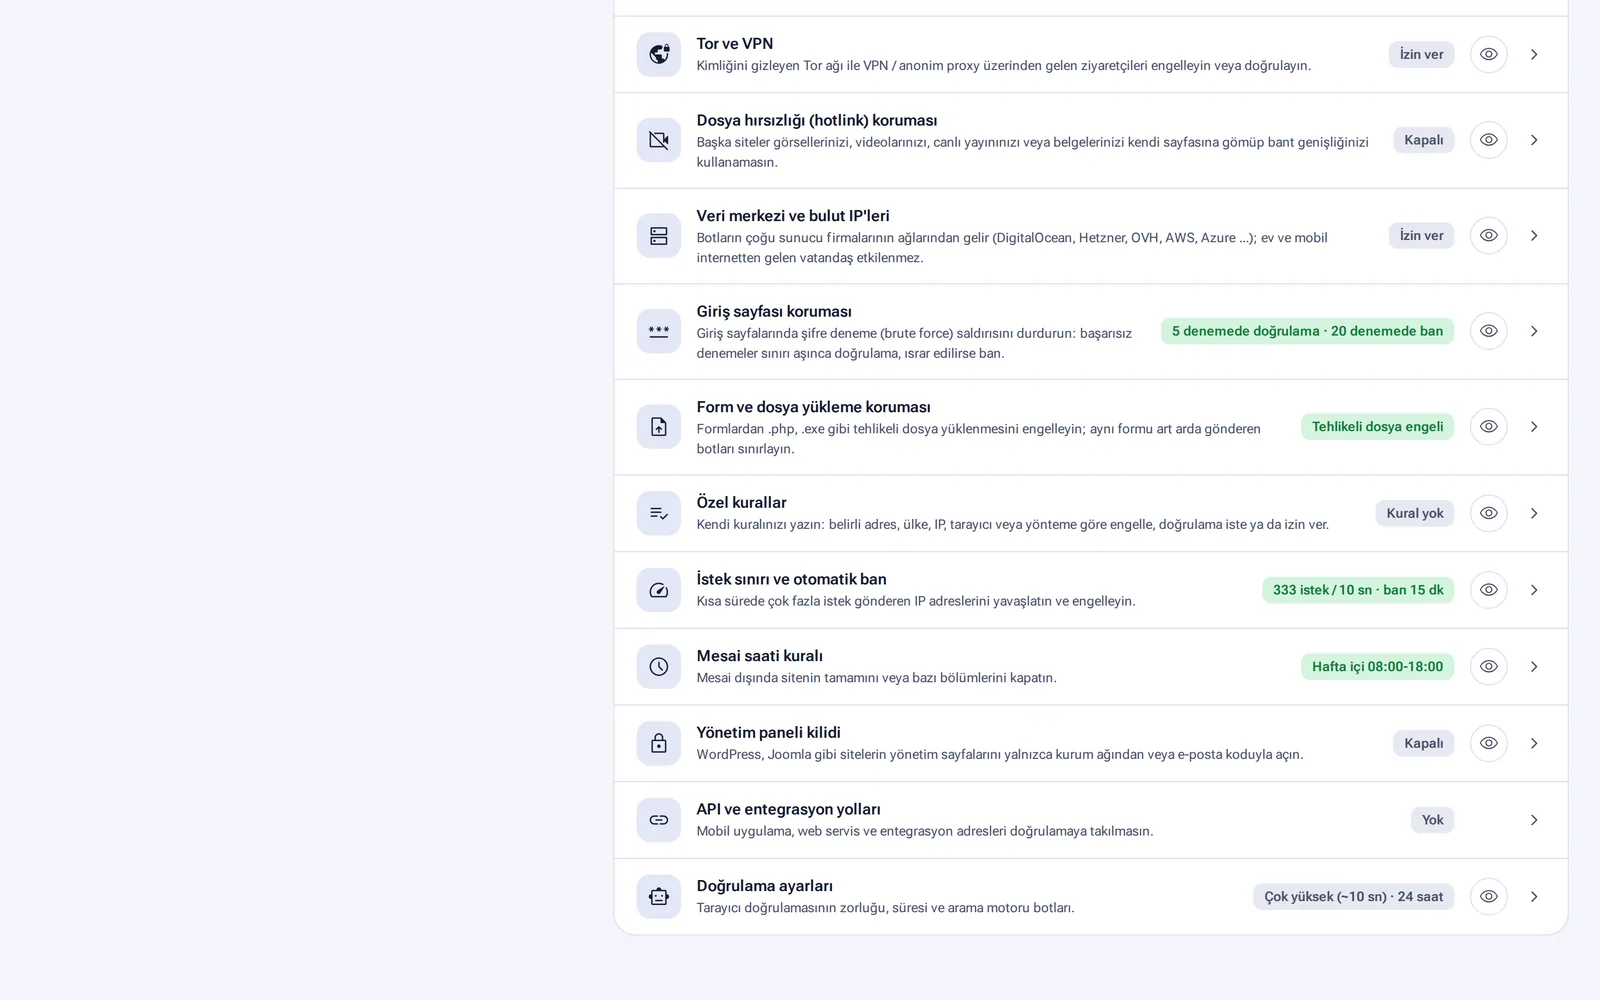Viewport: 1600px width, 1000px height.
Task: Toggle eye icon for Veri merkezi ve bulut IP'leri
Action: tap(1488, 236)
